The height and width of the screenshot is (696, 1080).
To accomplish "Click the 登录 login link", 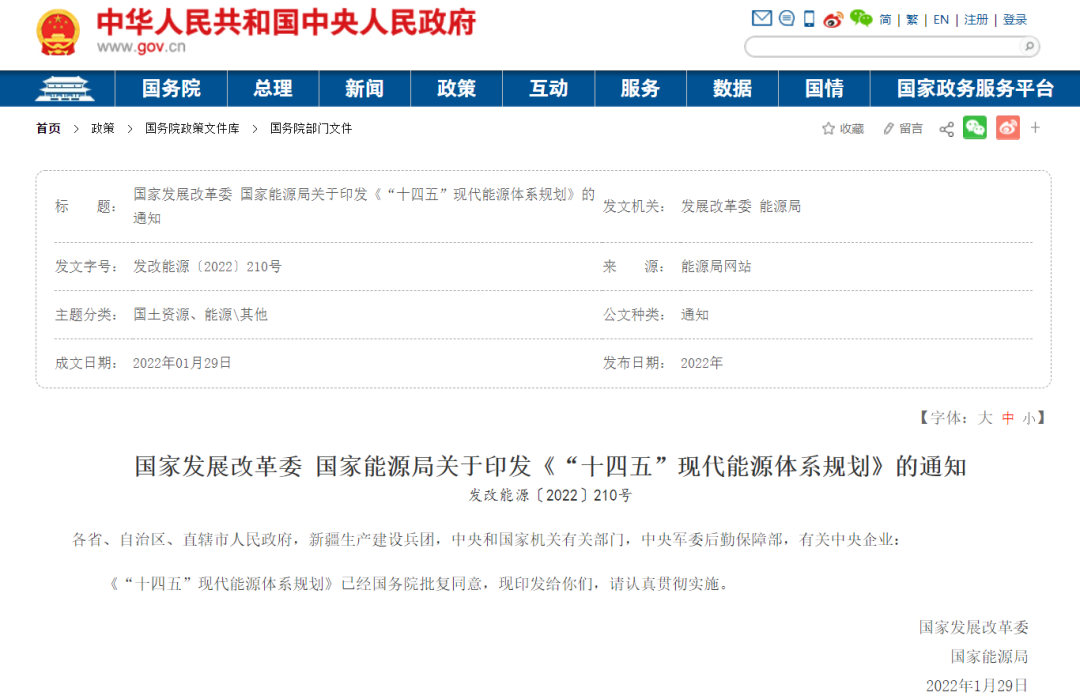I will click(x=1015, y=18).
